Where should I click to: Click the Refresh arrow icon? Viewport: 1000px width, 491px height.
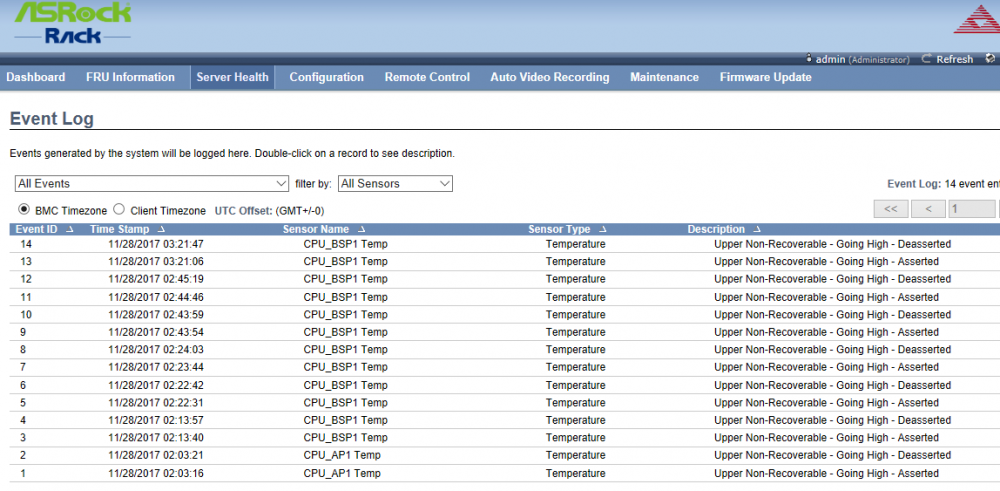pyautogui.click(x=927, y=59)
